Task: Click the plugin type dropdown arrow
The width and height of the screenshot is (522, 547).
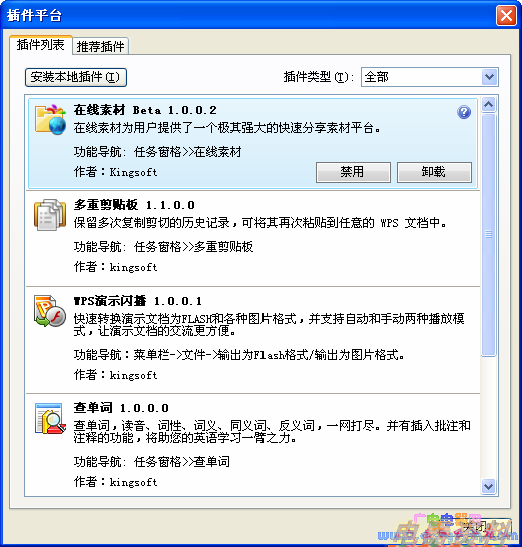Action: 490,77
